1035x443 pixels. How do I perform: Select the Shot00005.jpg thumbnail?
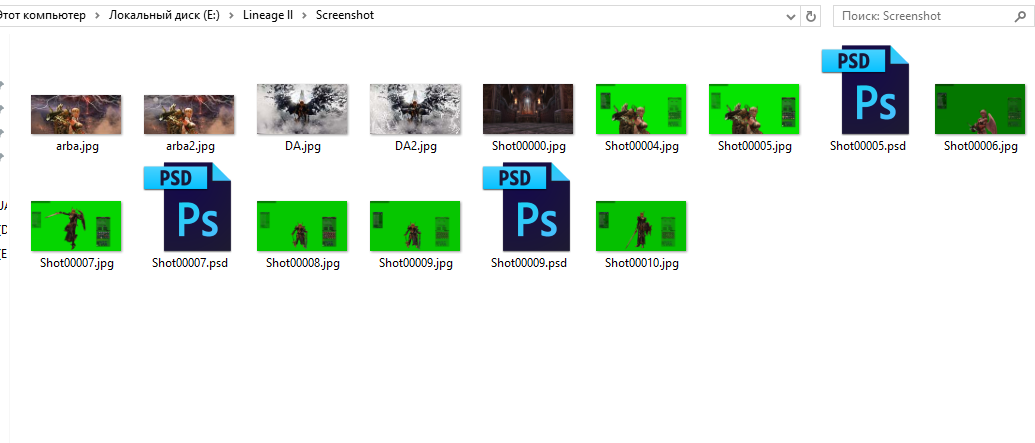(754, 109)
